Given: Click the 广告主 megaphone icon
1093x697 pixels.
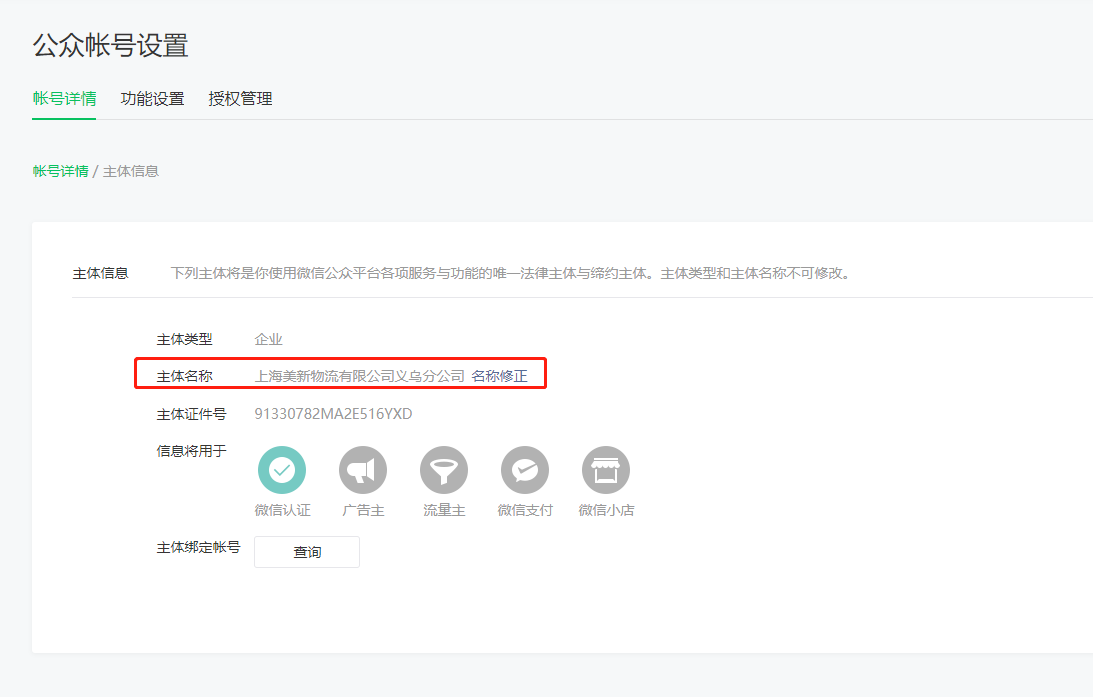Looking at the screenshot, I should click(362, 470).
